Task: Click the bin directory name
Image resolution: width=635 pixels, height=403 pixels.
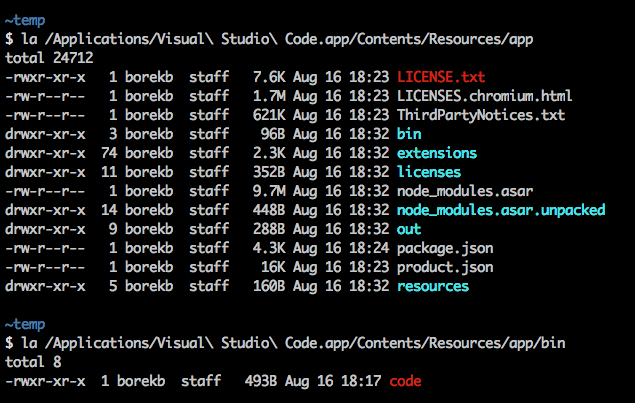Action: tap(409, 134)
